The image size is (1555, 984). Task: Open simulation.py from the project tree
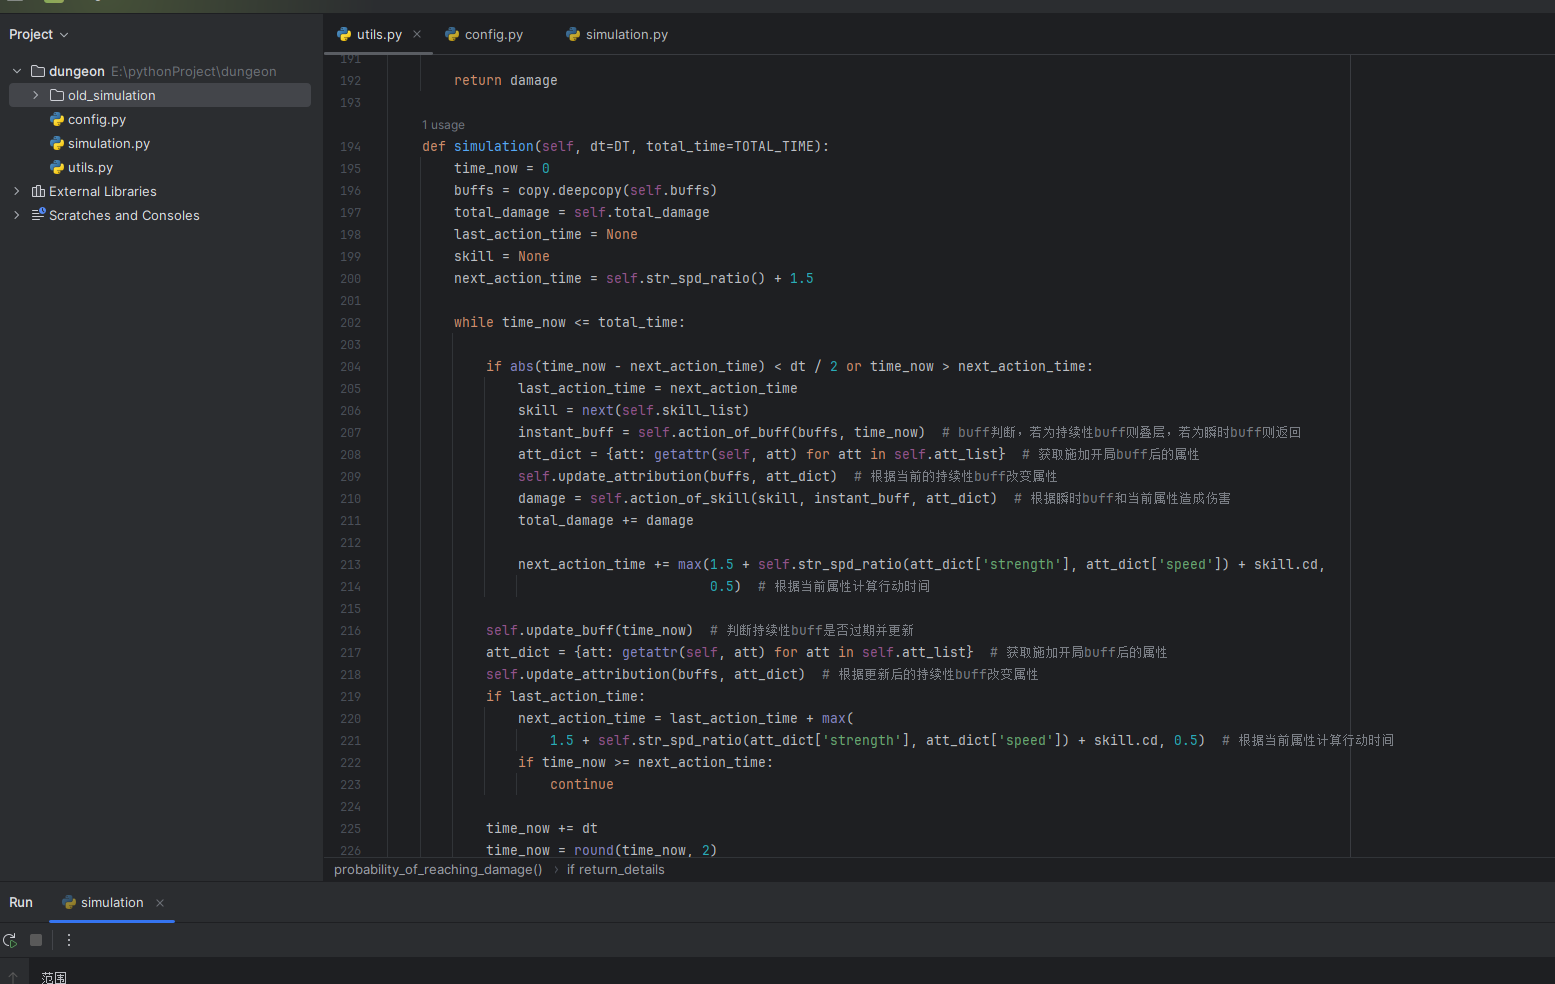tap(109, 143)
